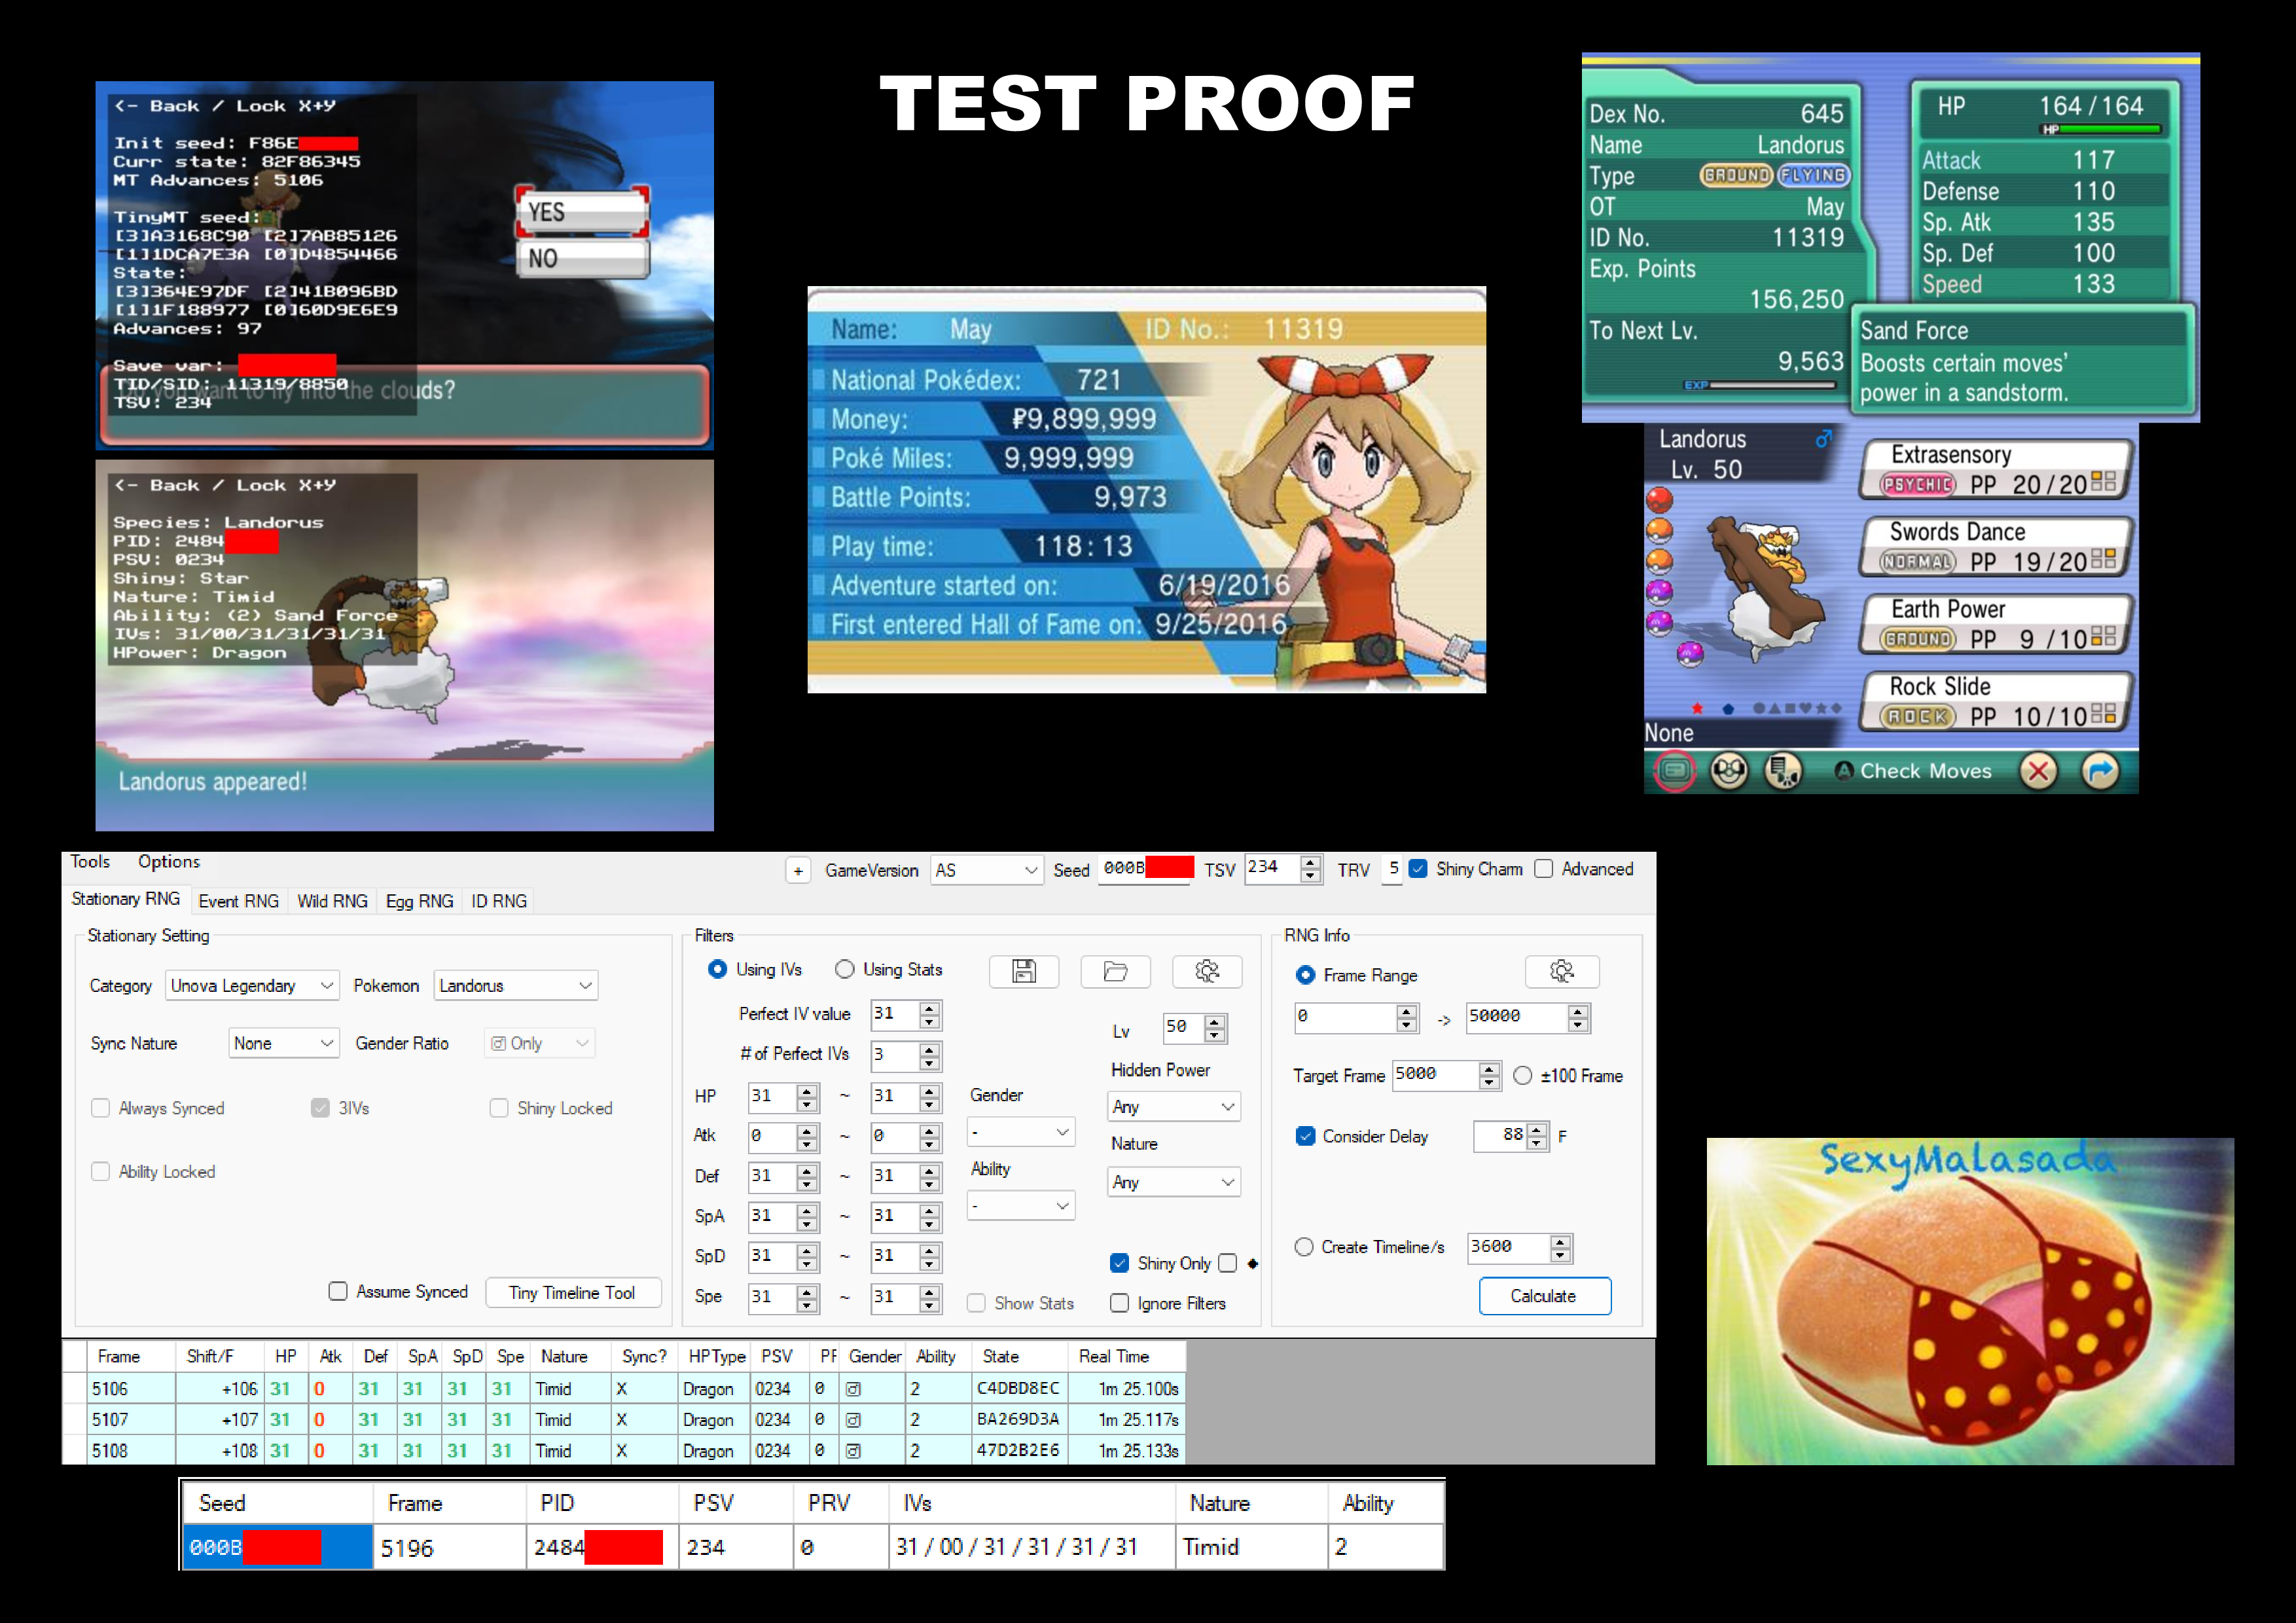
Task: Open the RNG Info gear settings
Action: [1562, 971]
